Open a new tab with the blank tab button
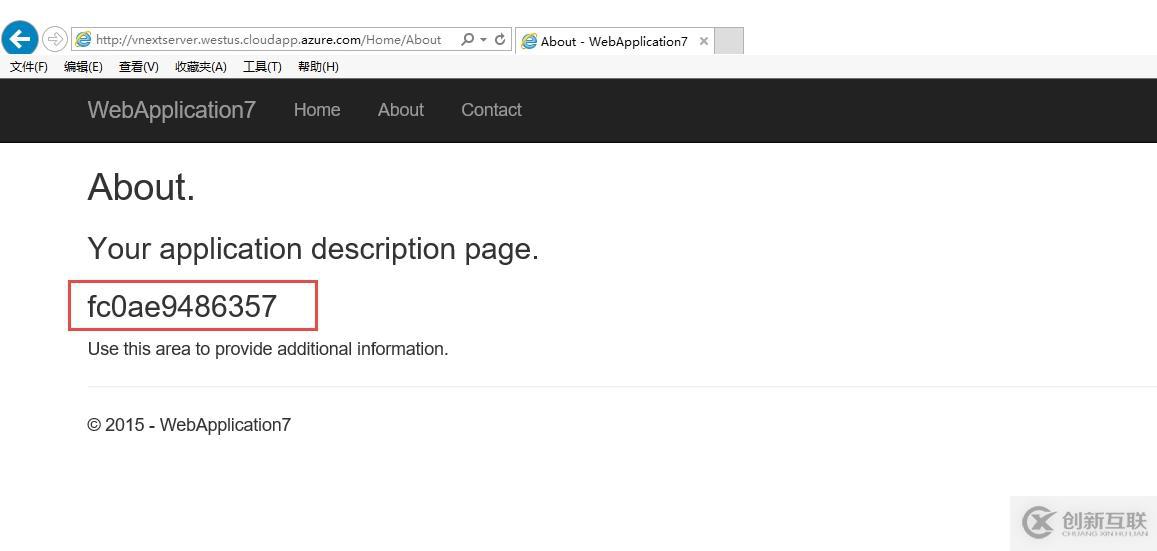 [x=729, y=41]
